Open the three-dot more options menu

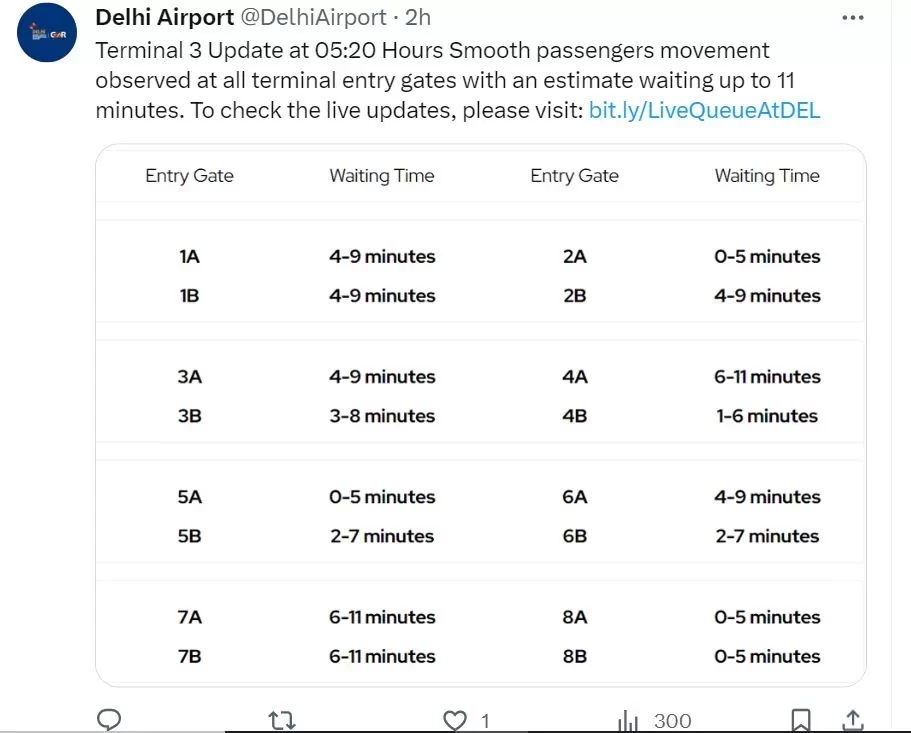click(x=853, y=18)
